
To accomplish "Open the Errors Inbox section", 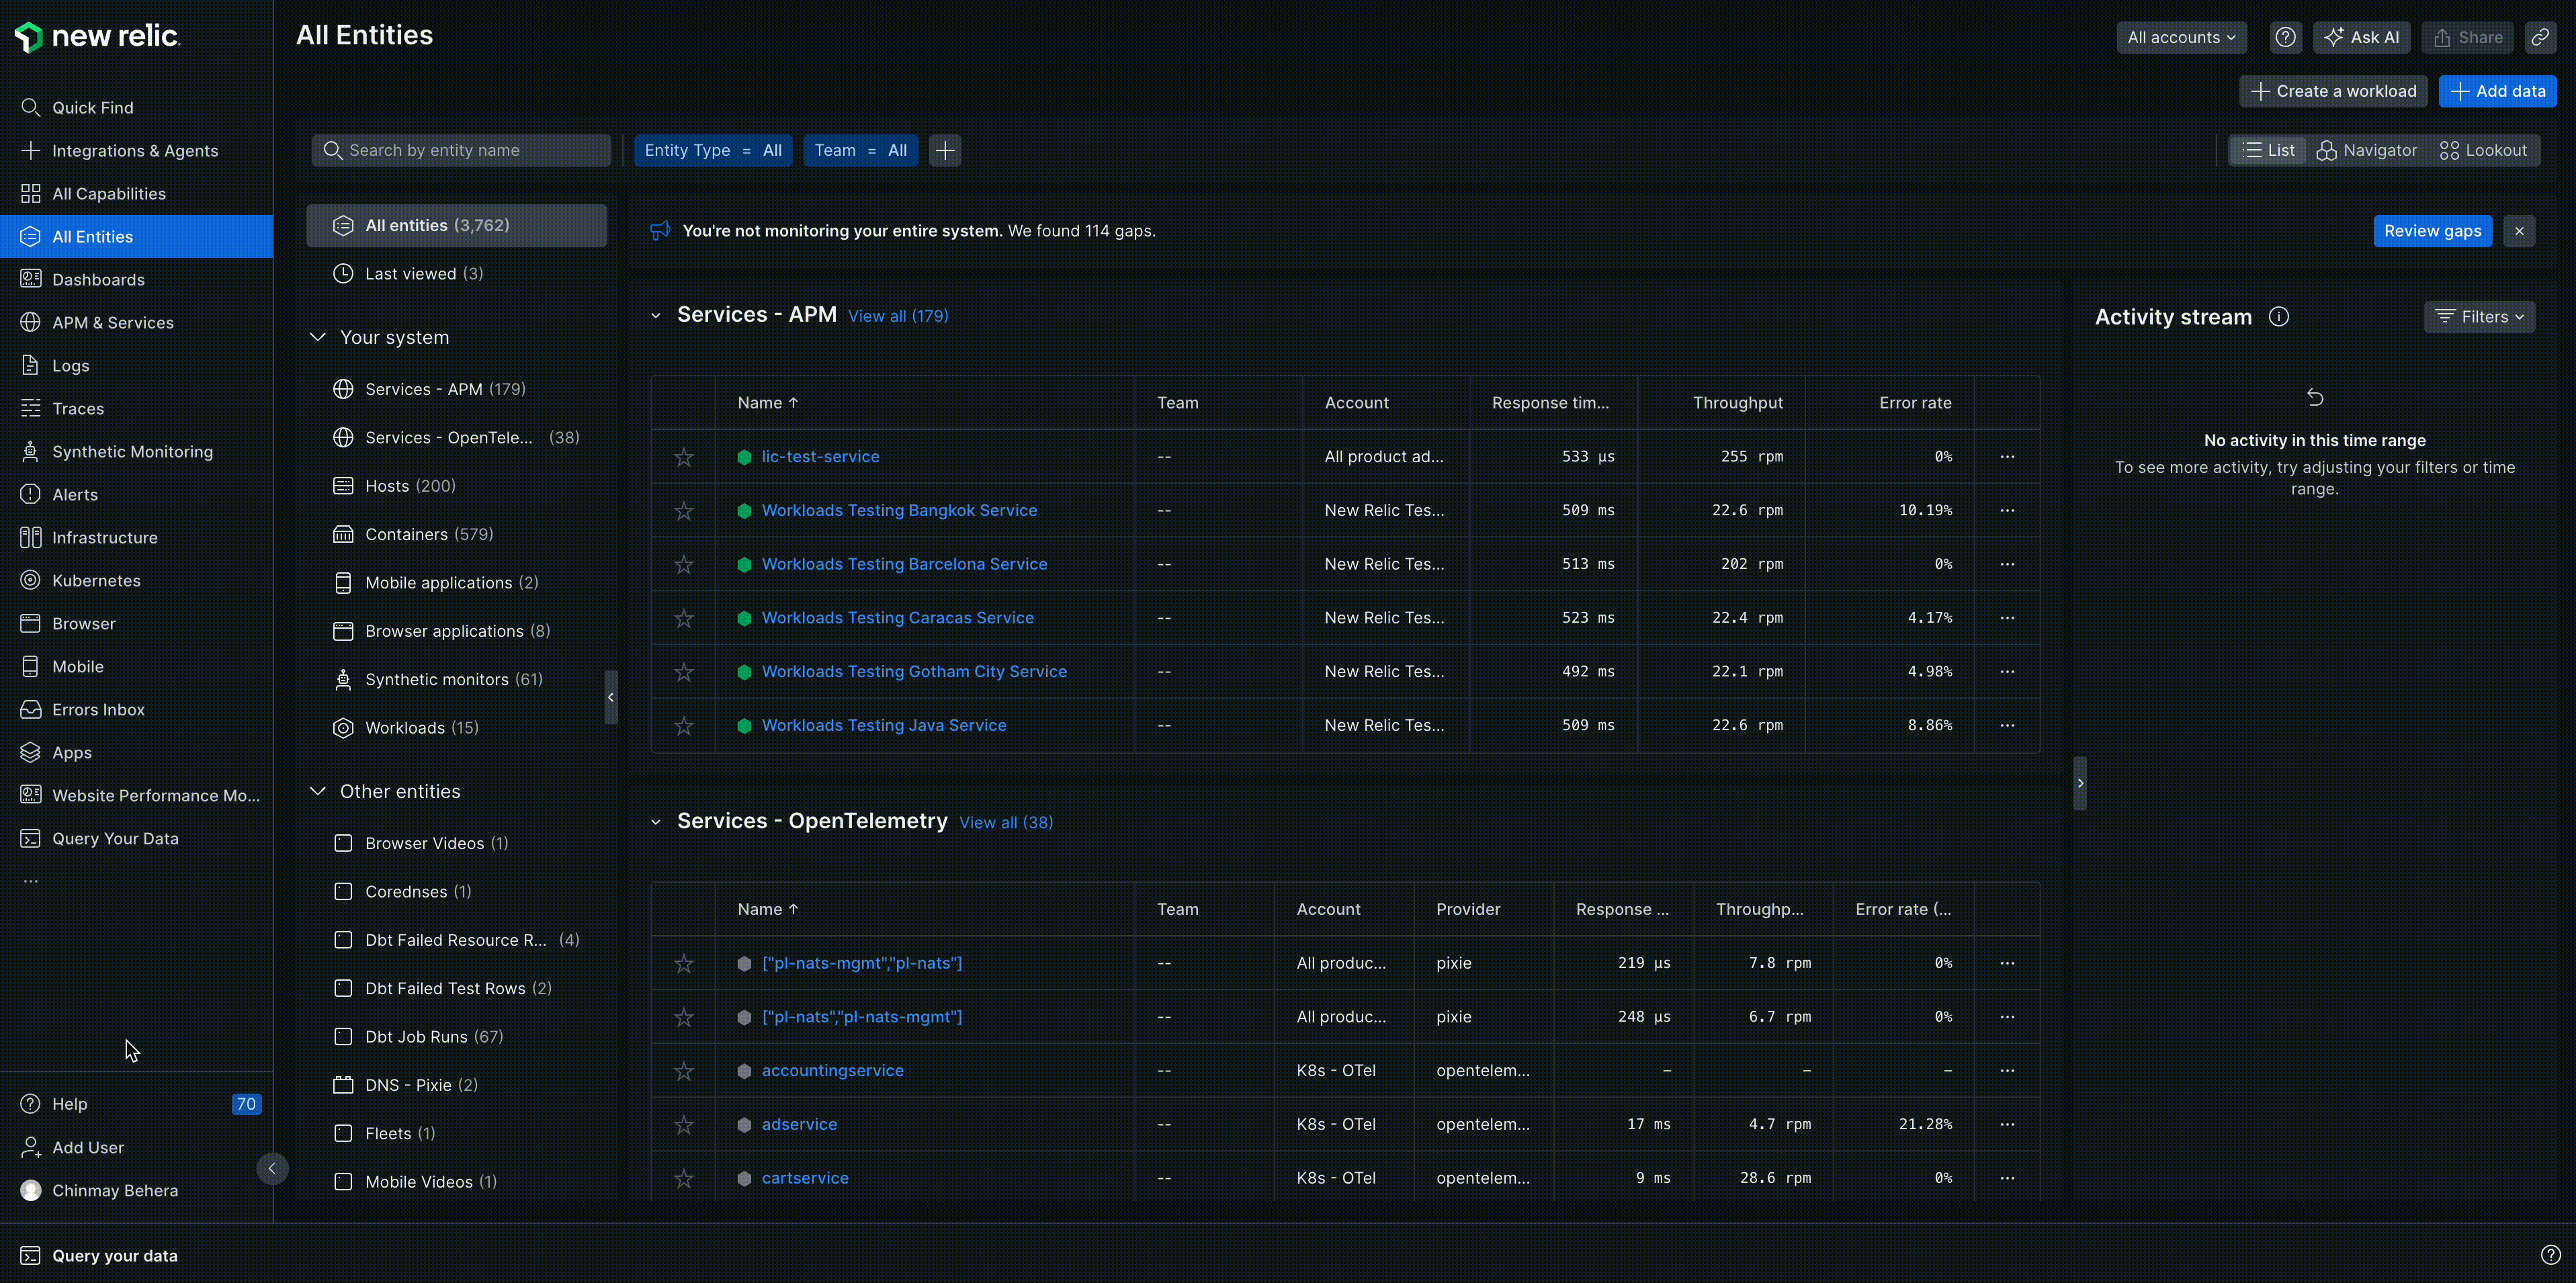I will coord(97,709).
